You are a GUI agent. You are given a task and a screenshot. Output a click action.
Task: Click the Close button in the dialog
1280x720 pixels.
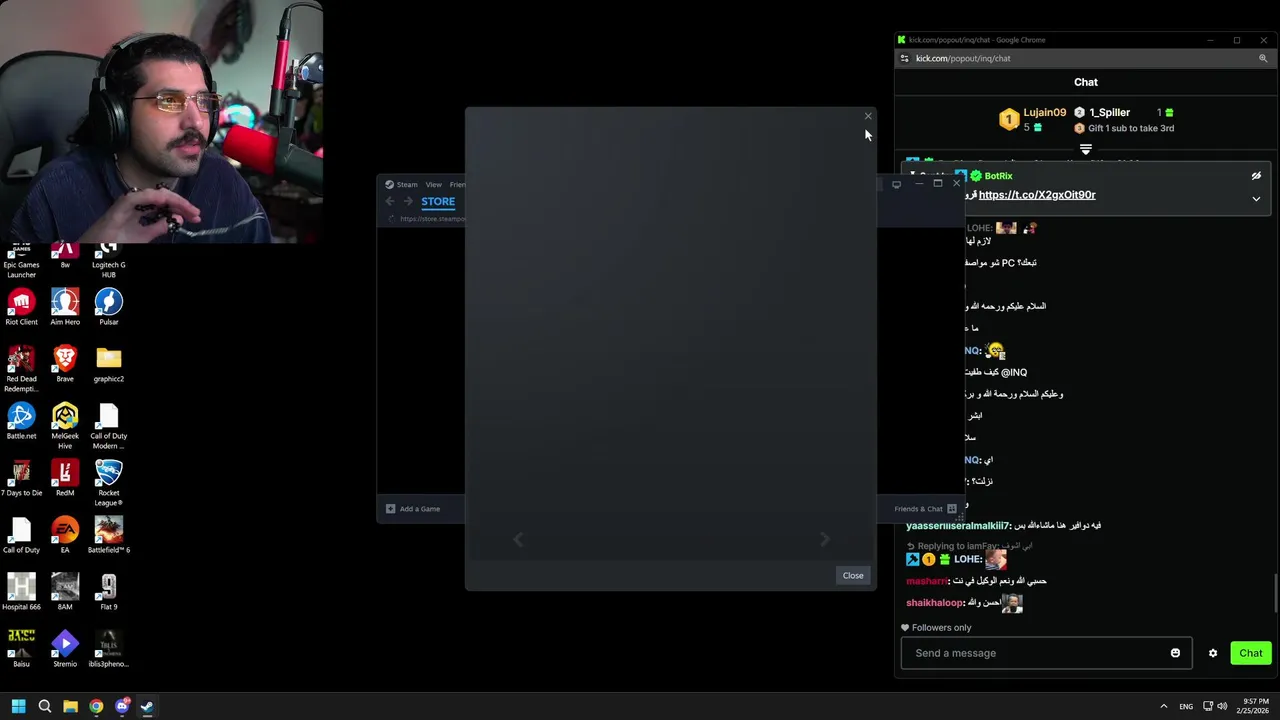[x=853, y=575]
